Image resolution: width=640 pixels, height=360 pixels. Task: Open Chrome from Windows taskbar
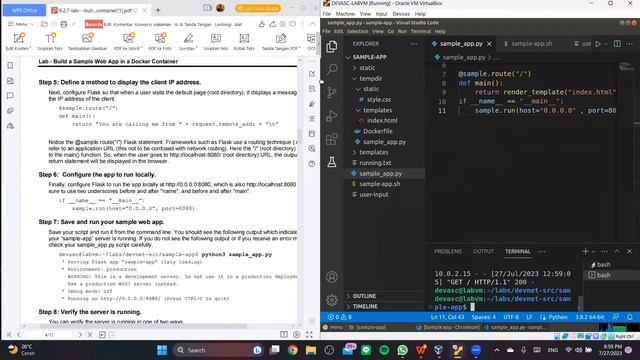pyautogui.click(x=292, y=350)
